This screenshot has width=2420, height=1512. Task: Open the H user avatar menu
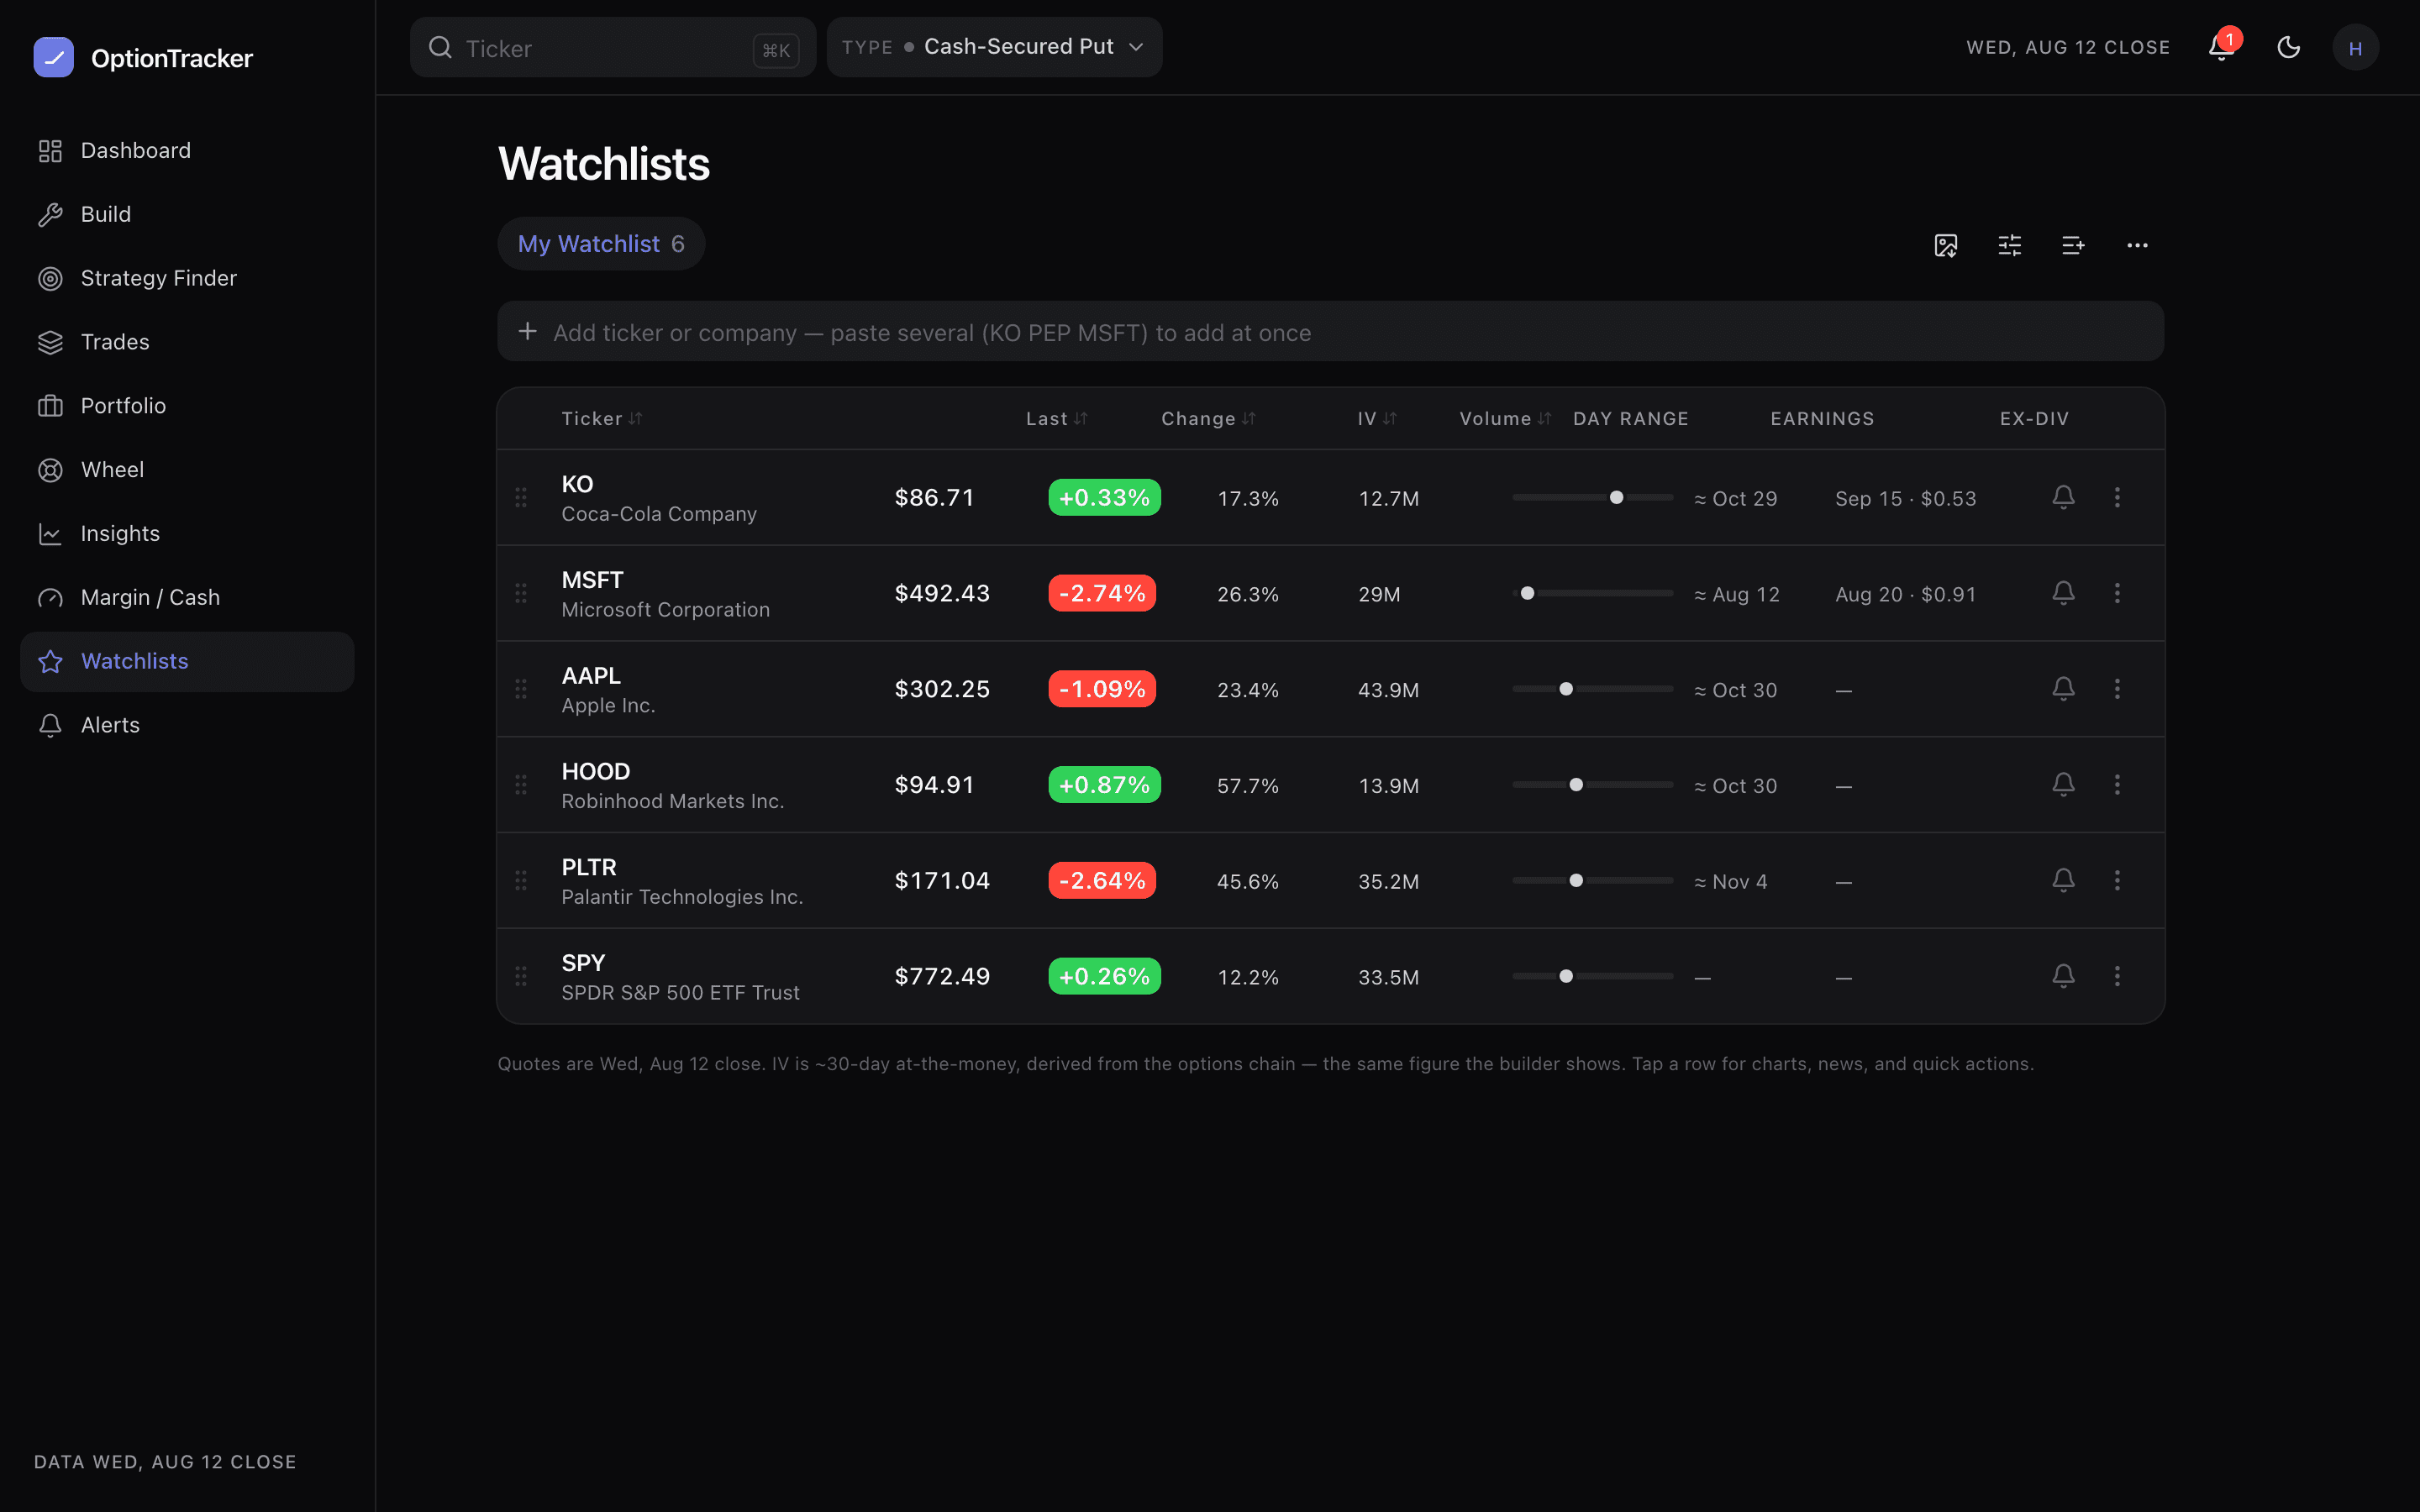[x=2355, y=47]
